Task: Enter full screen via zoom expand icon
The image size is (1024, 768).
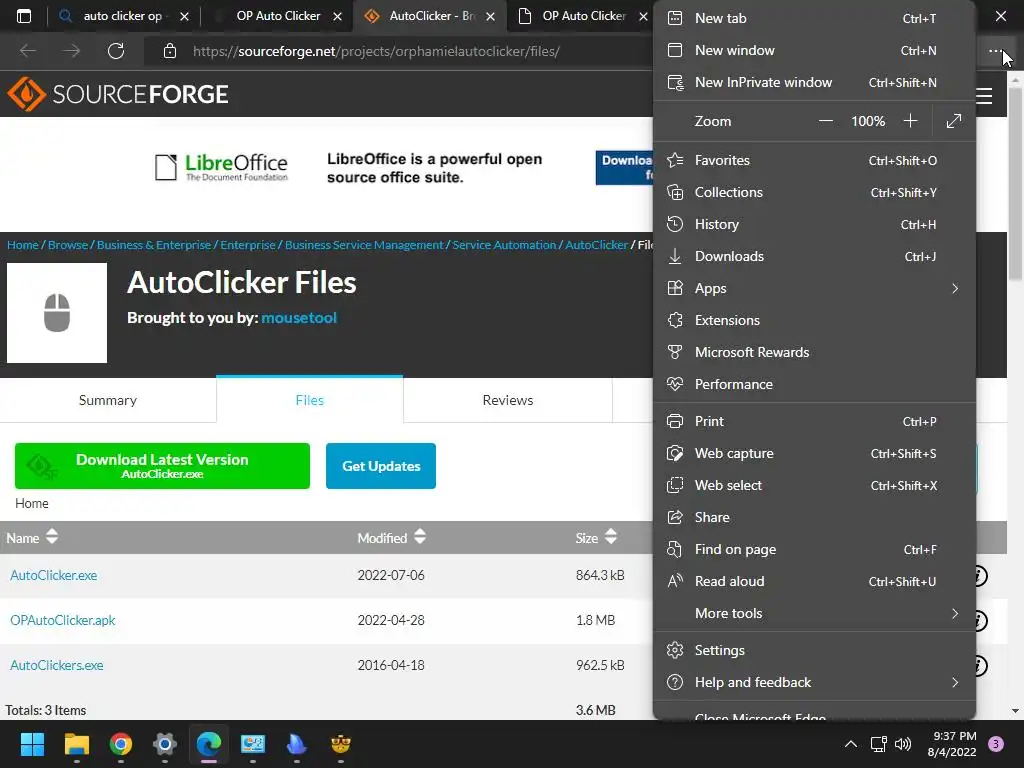Action: pyautogui.click(x=953, y=121)
